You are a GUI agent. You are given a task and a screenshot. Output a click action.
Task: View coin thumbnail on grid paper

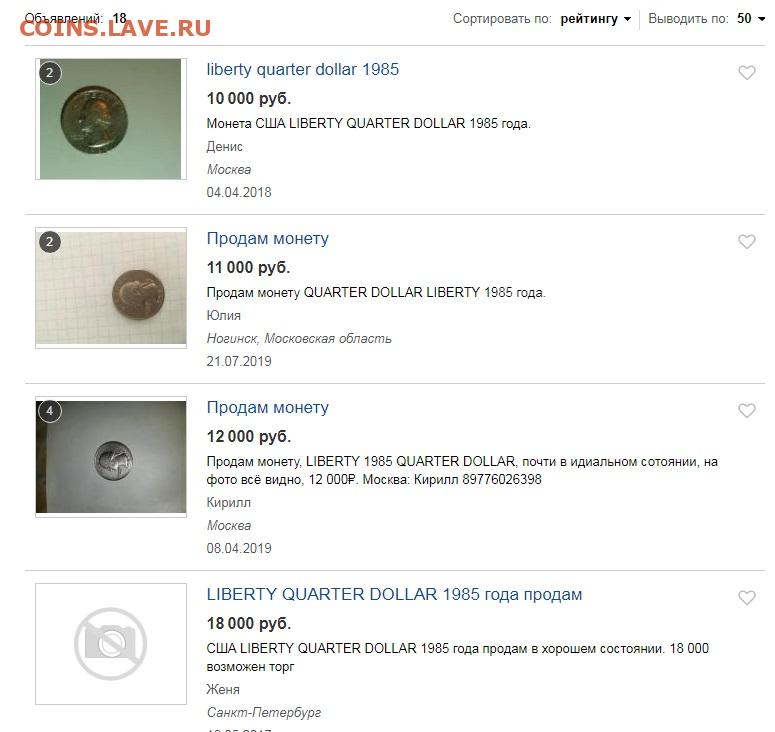coord(111,288)
